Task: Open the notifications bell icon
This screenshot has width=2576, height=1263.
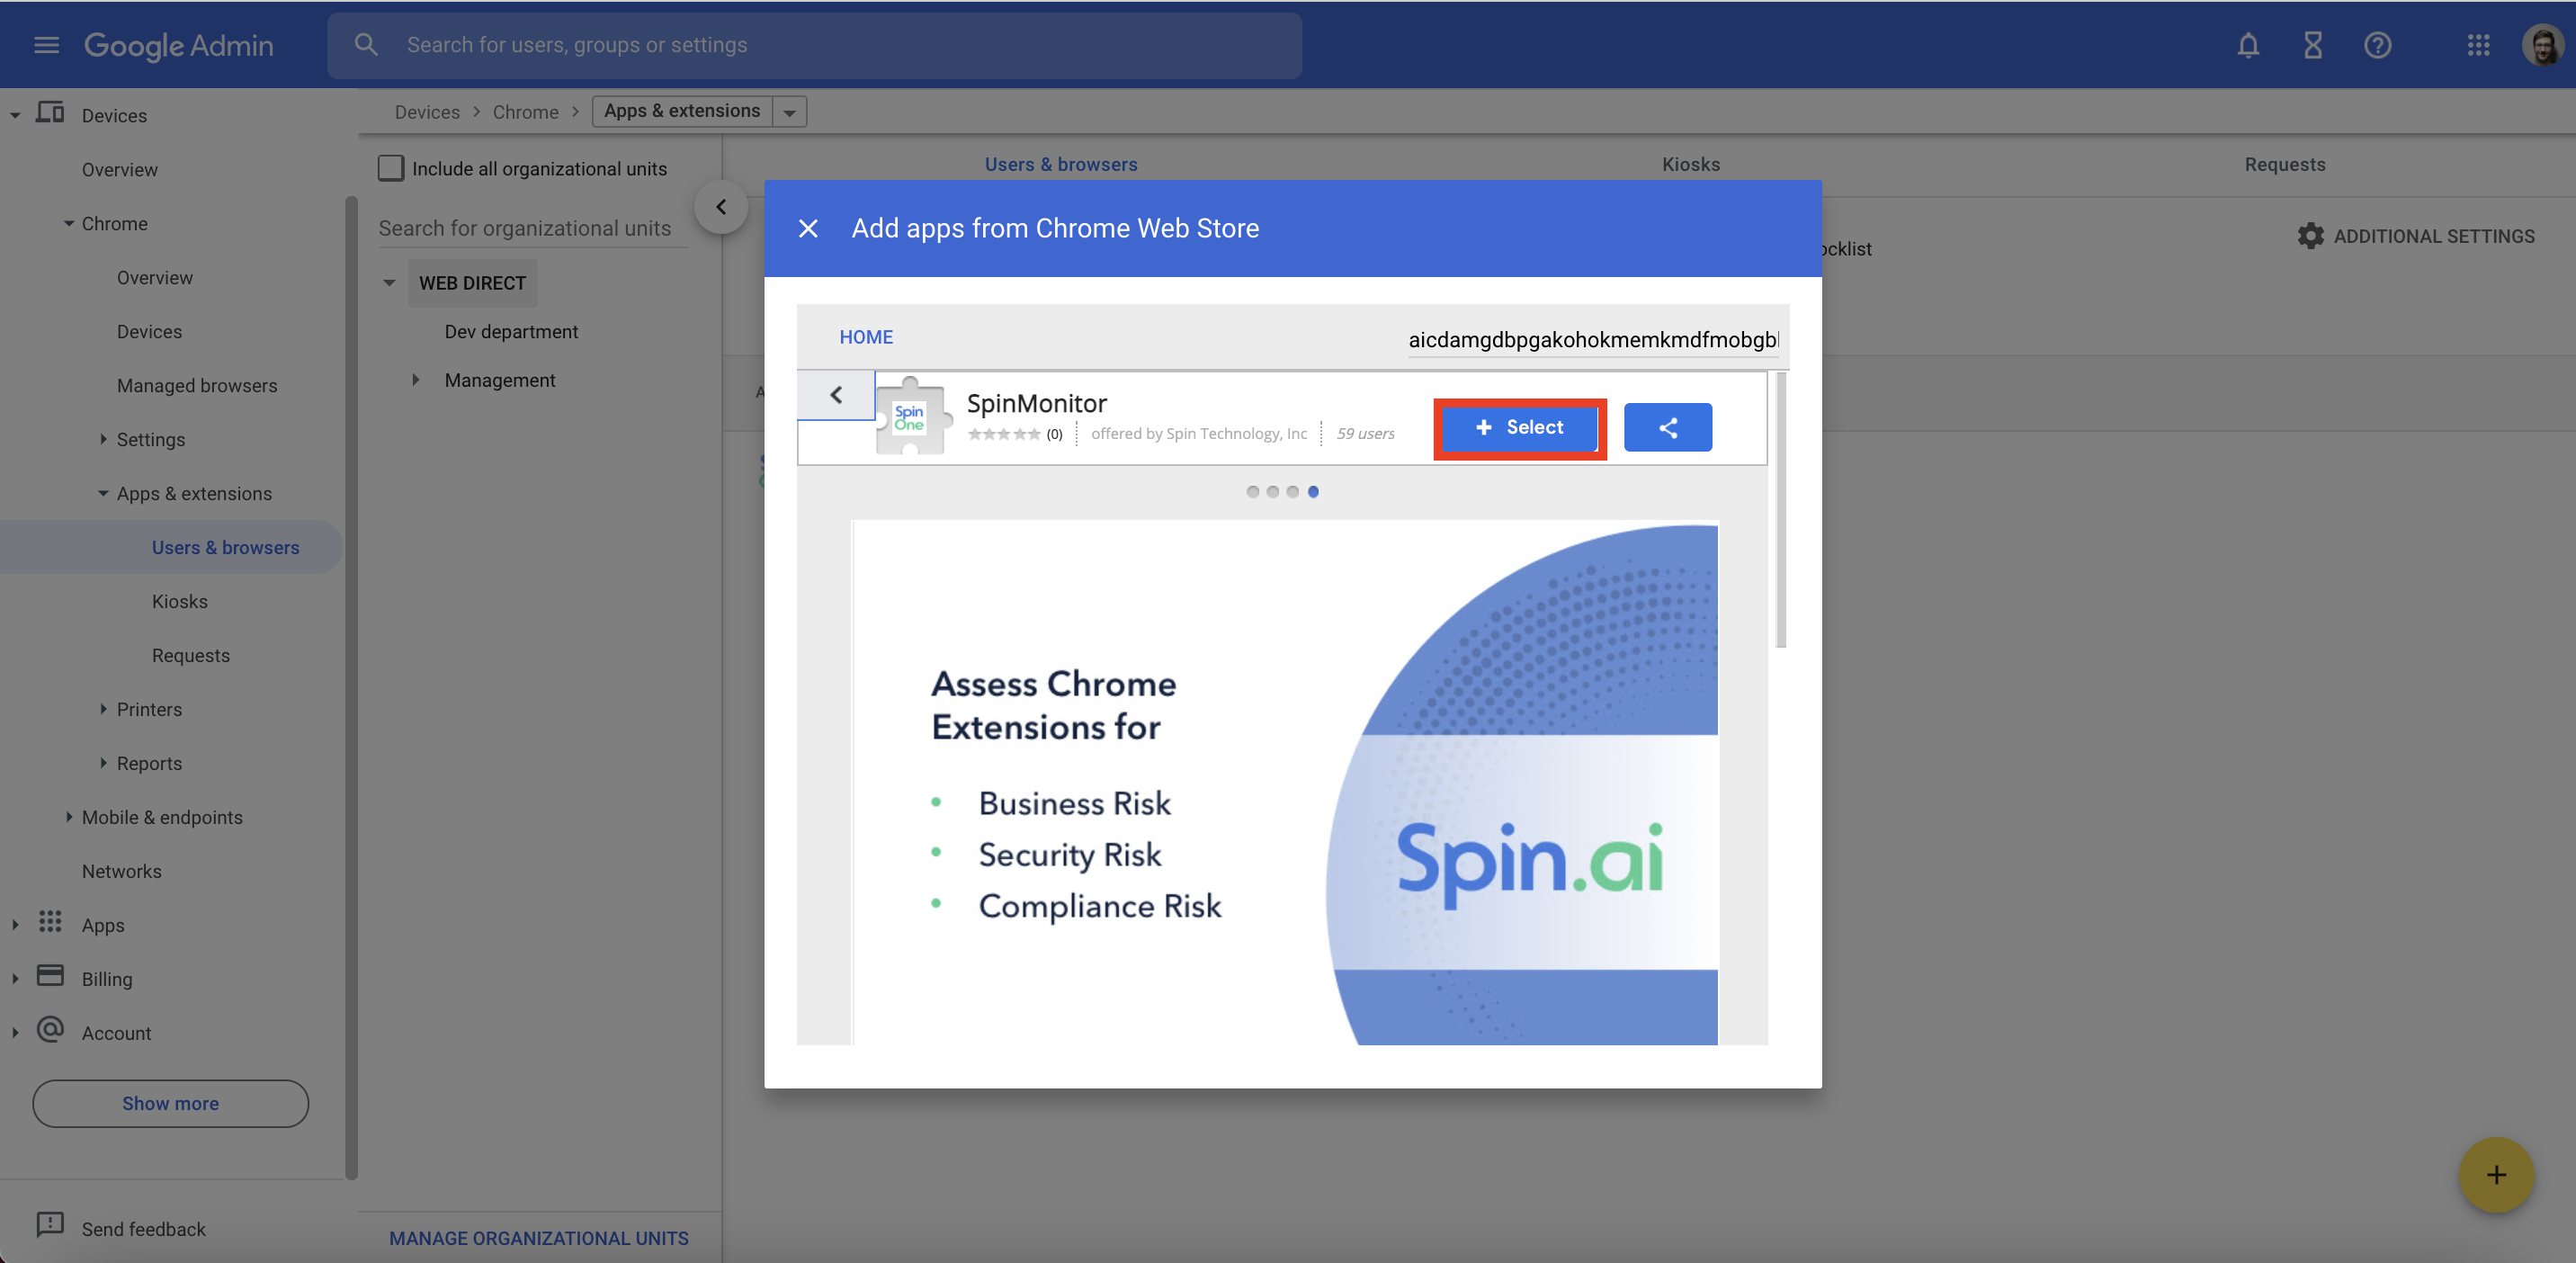Action: click(2248, 45)
